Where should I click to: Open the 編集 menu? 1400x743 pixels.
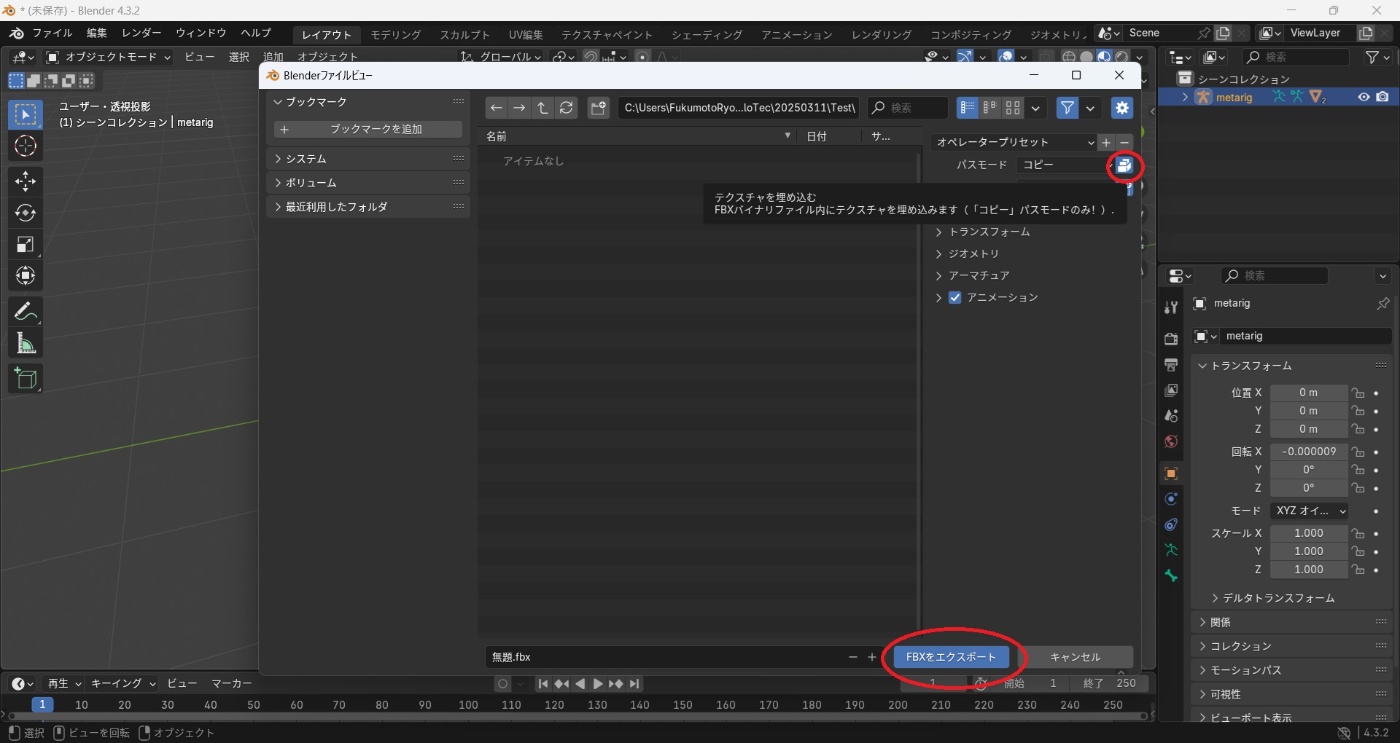[x=96, y=33]
